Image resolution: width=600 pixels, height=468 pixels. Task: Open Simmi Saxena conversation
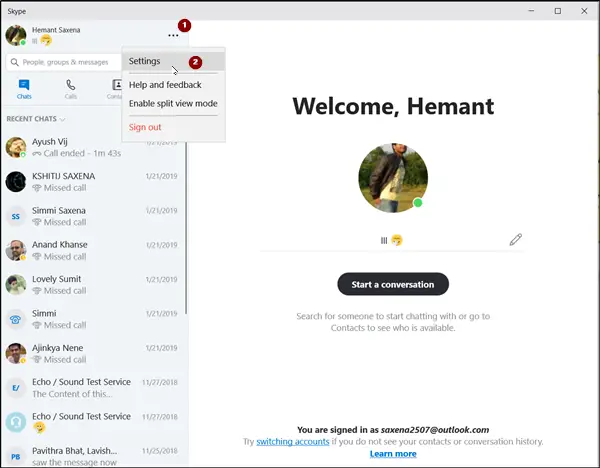pos(92,216)
